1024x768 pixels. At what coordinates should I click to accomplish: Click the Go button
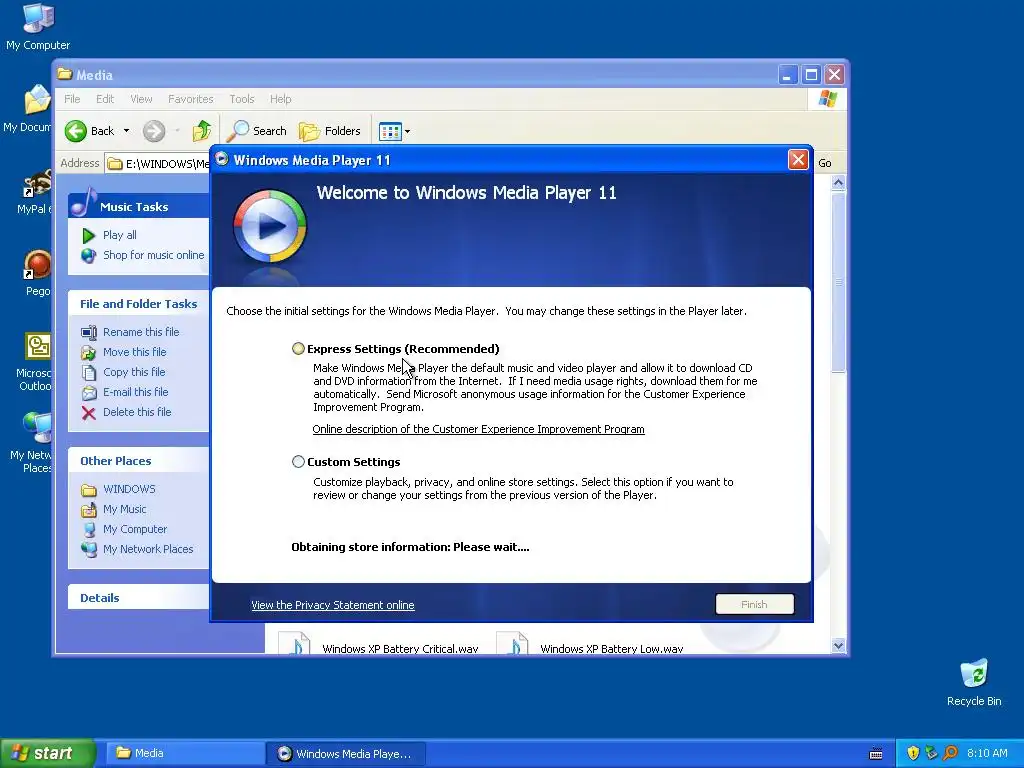(x=825, y=163)
